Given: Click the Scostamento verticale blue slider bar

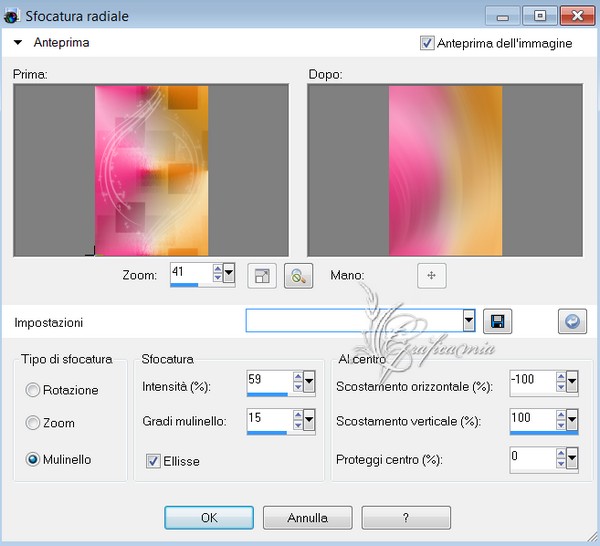Looking at the screenshot, I should (x=544, y=433).
